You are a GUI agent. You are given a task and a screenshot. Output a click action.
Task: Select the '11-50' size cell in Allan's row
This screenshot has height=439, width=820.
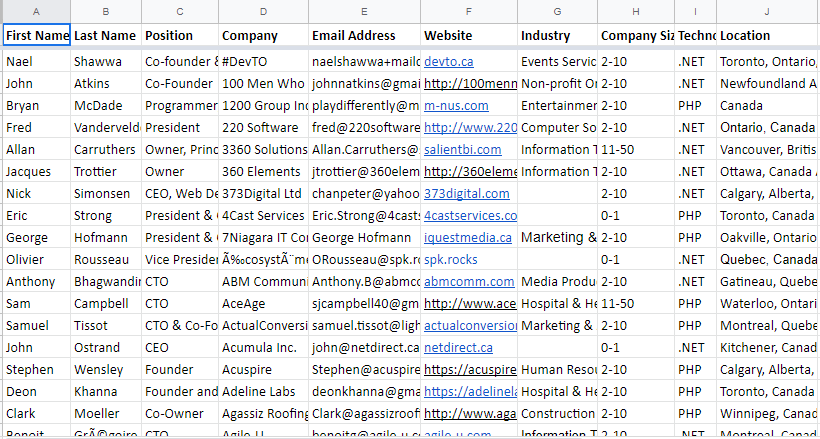tap(636, 150)
